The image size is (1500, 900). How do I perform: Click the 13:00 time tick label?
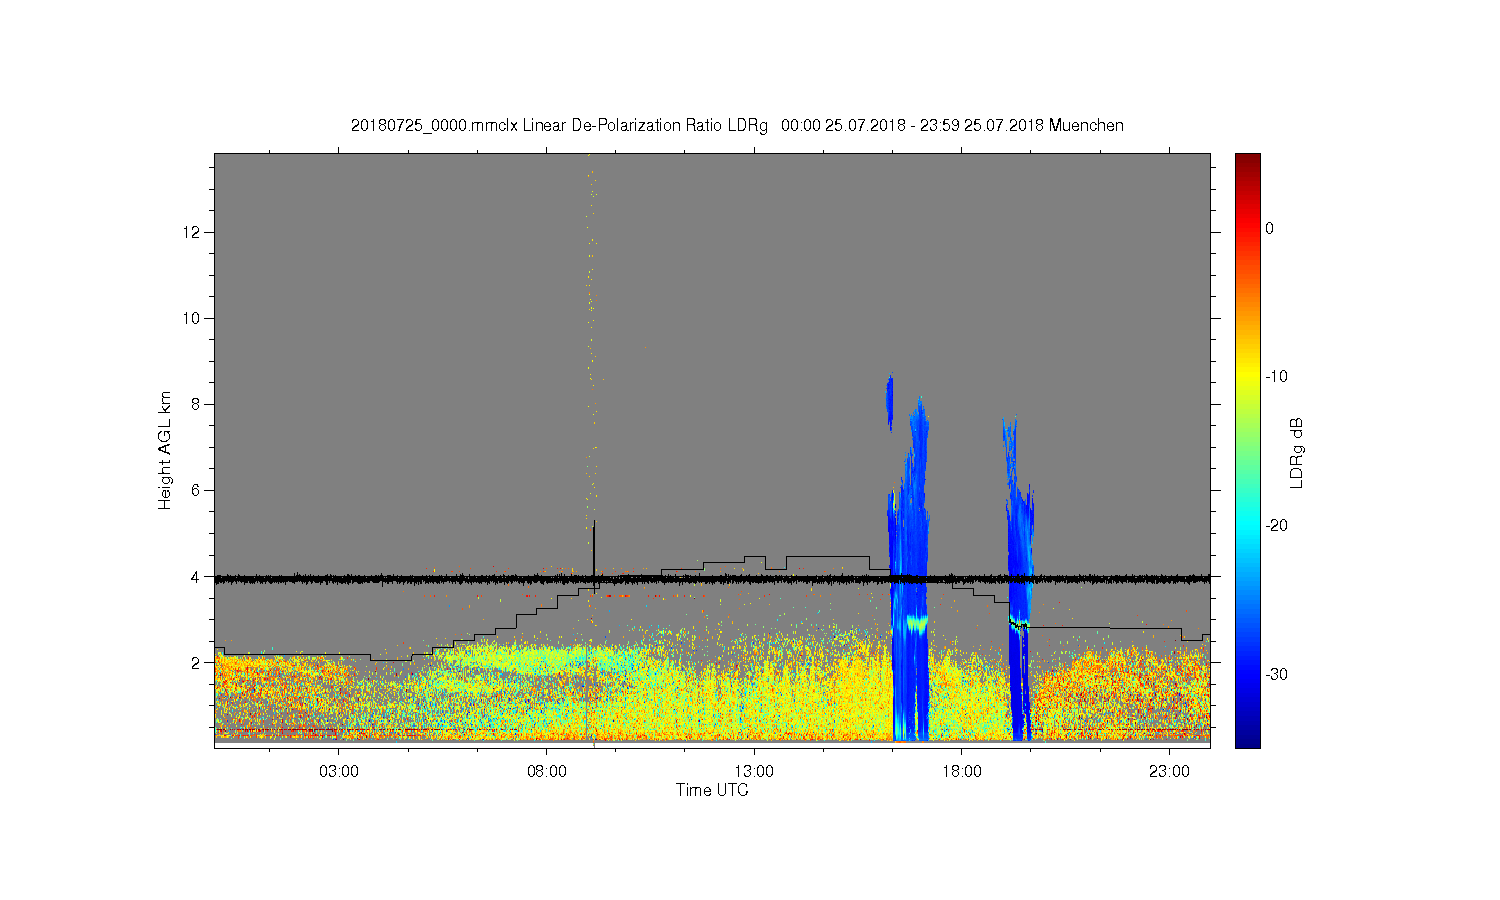[x=754, y=772]
